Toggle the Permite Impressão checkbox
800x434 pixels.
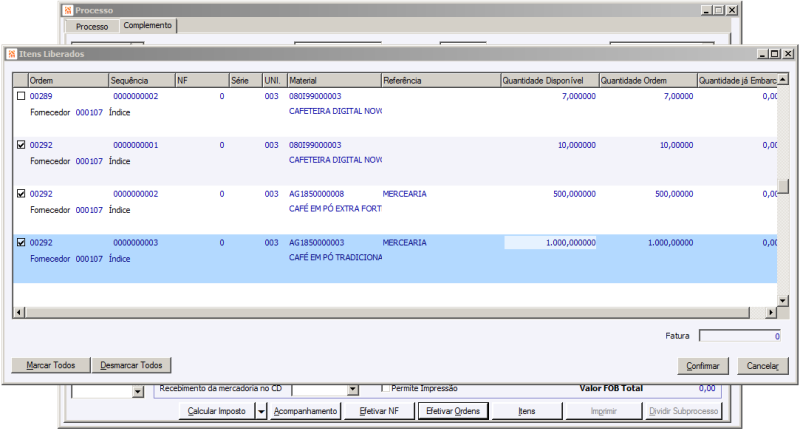pyautogui.click(x=386, y=388)
